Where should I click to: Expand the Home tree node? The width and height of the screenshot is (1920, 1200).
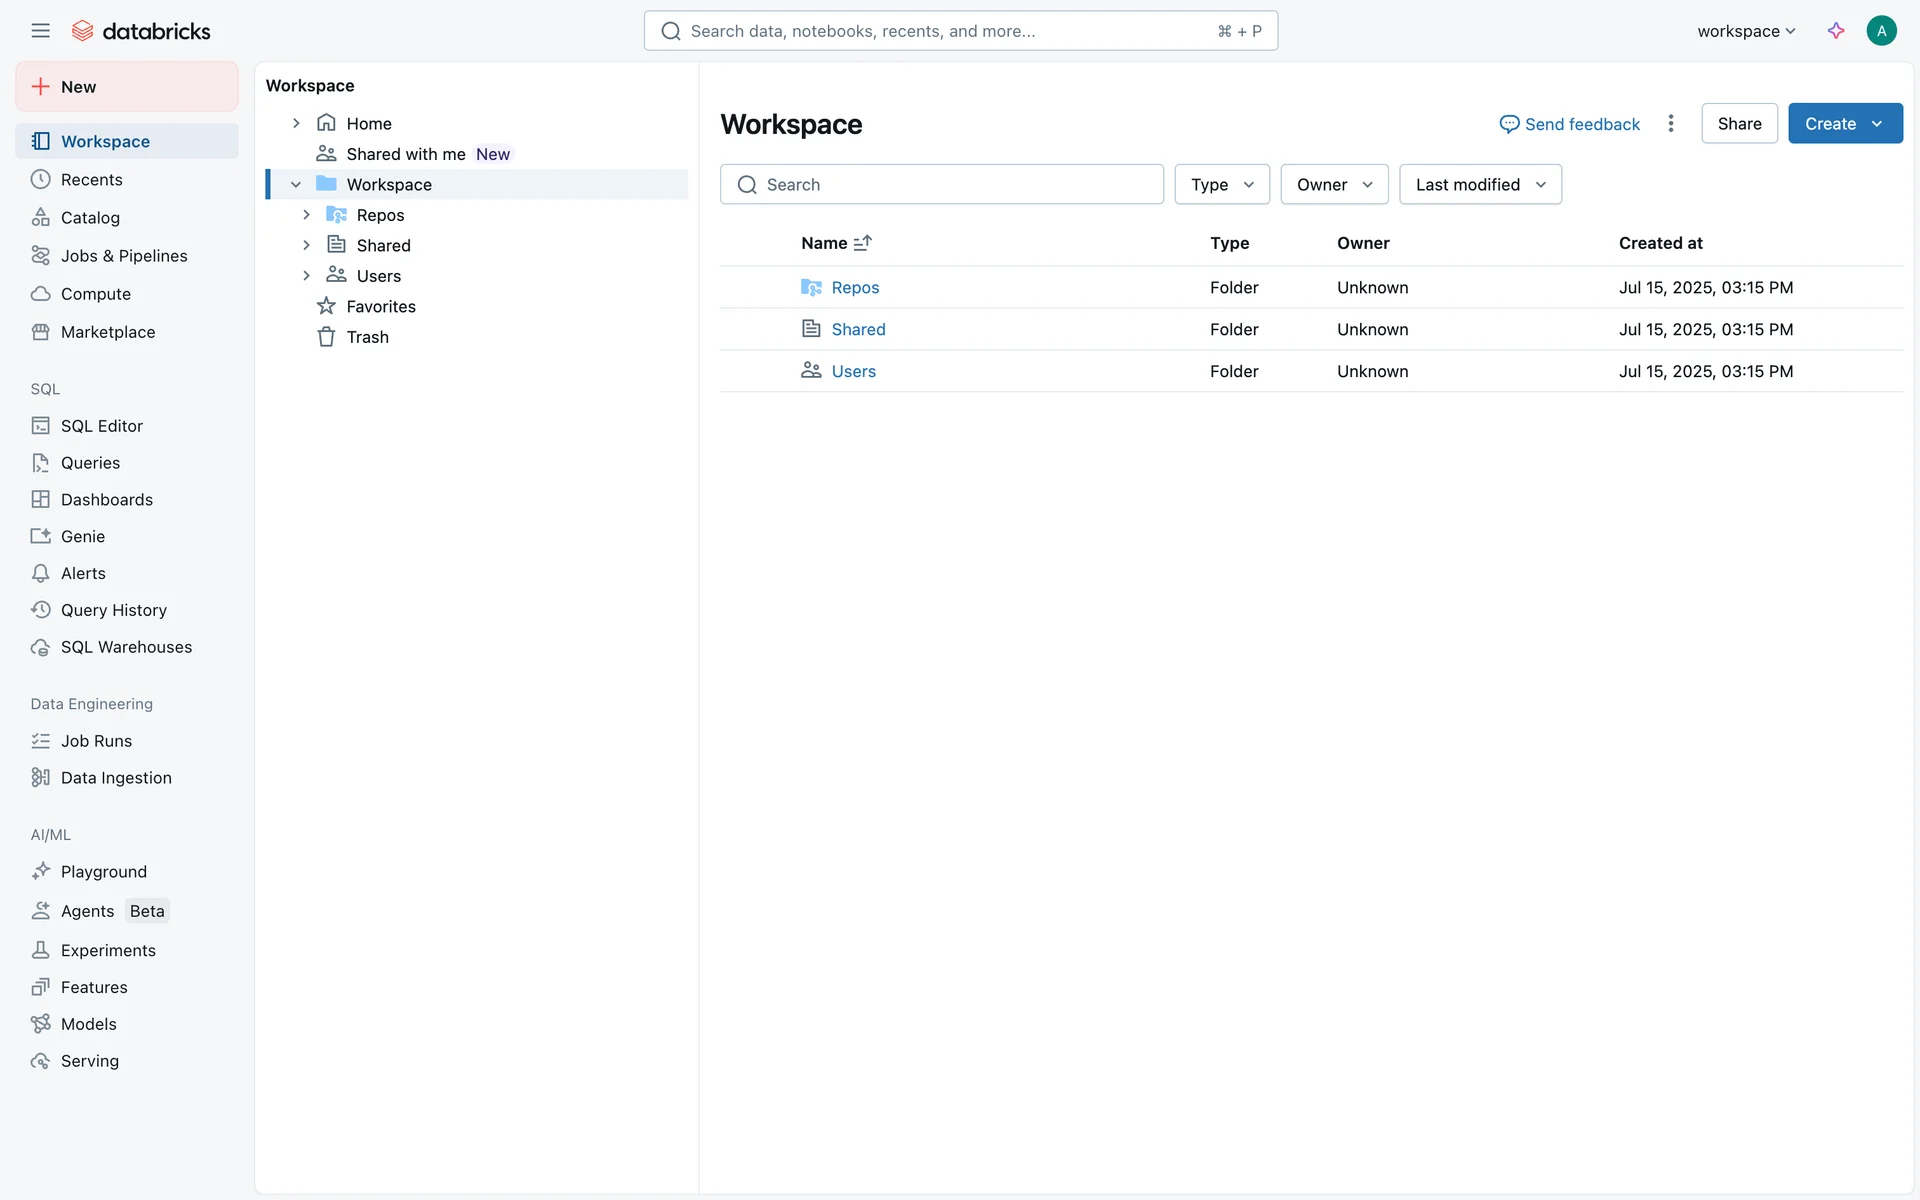pos(296,124)
